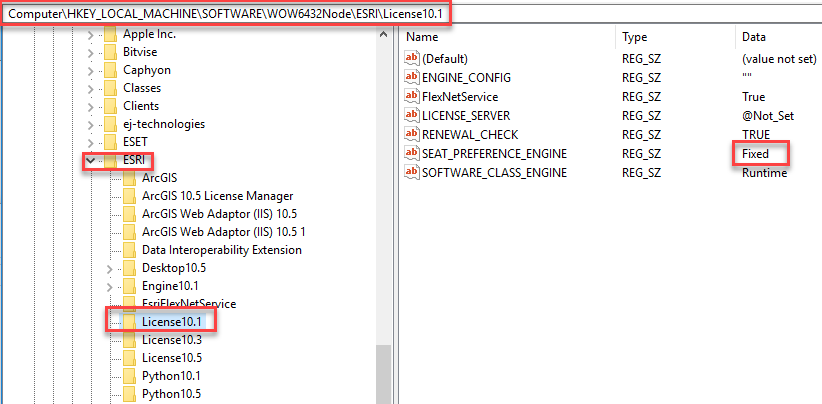The width and height of the screenshot is (822, 404).
Task: Click the Python10.5 folder icon
Action: (x=128, y=394)
